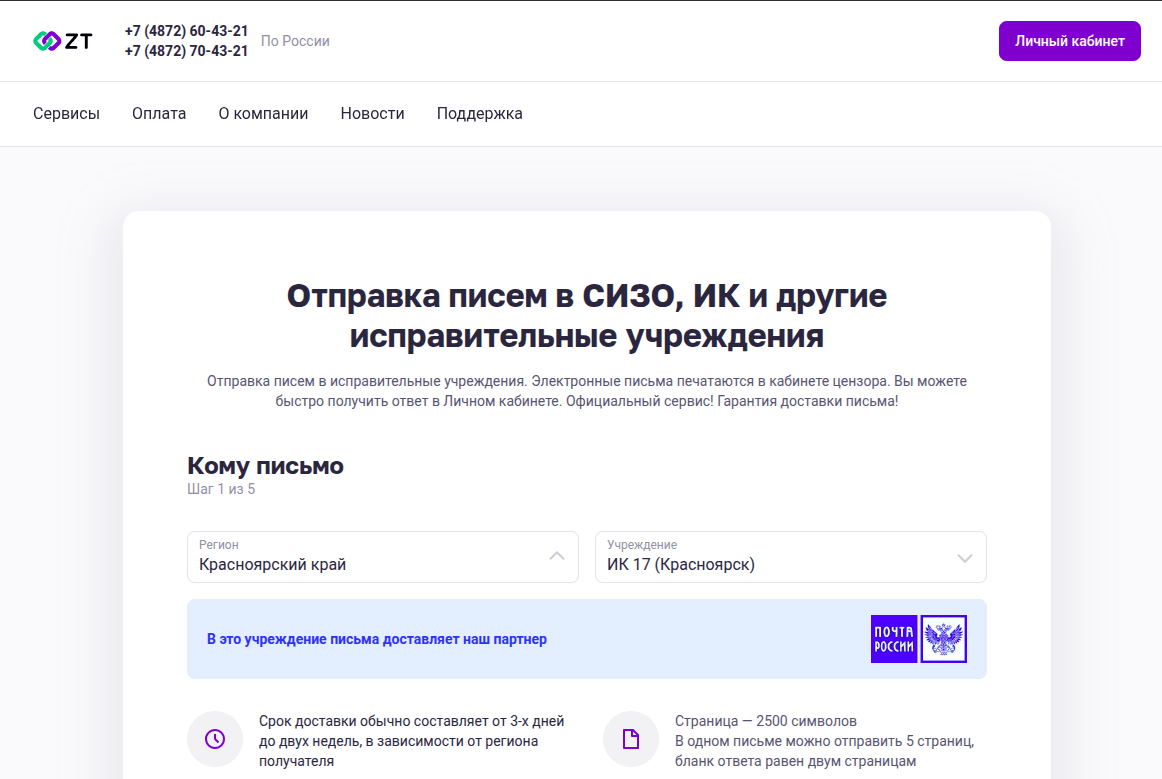Click the ZT company logo
The width and height of the screenshot is (1162, 779).
[x=62, y=41]
